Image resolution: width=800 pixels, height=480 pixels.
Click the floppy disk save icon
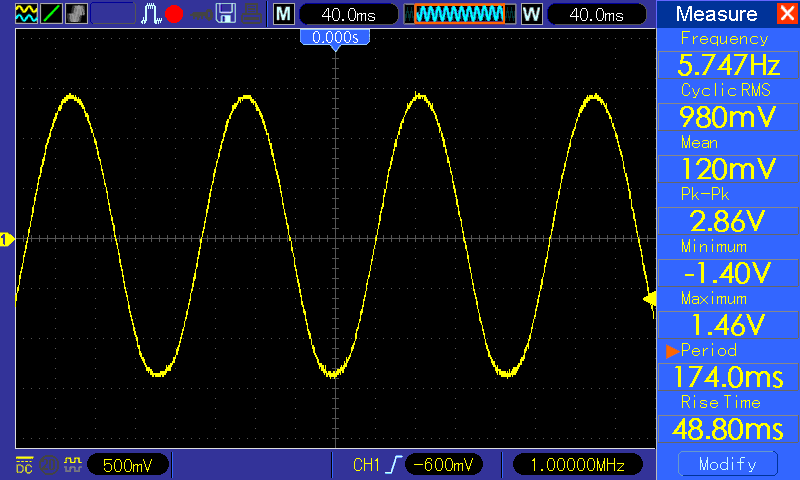pyautogui.click(x=226, y=14)
